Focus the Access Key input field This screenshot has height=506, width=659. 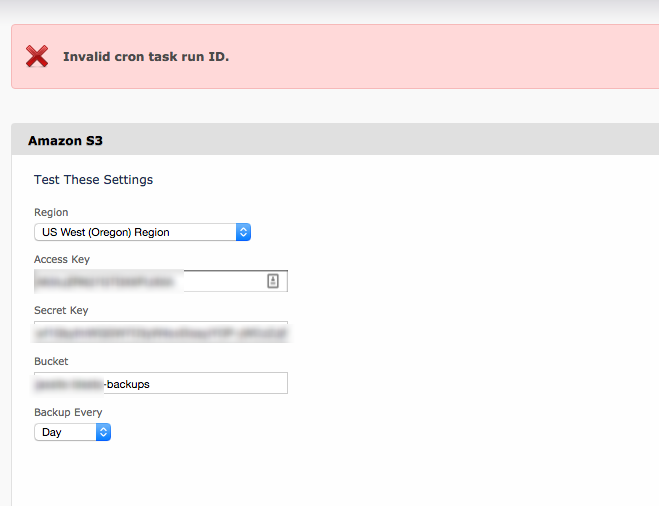(161, 281)
